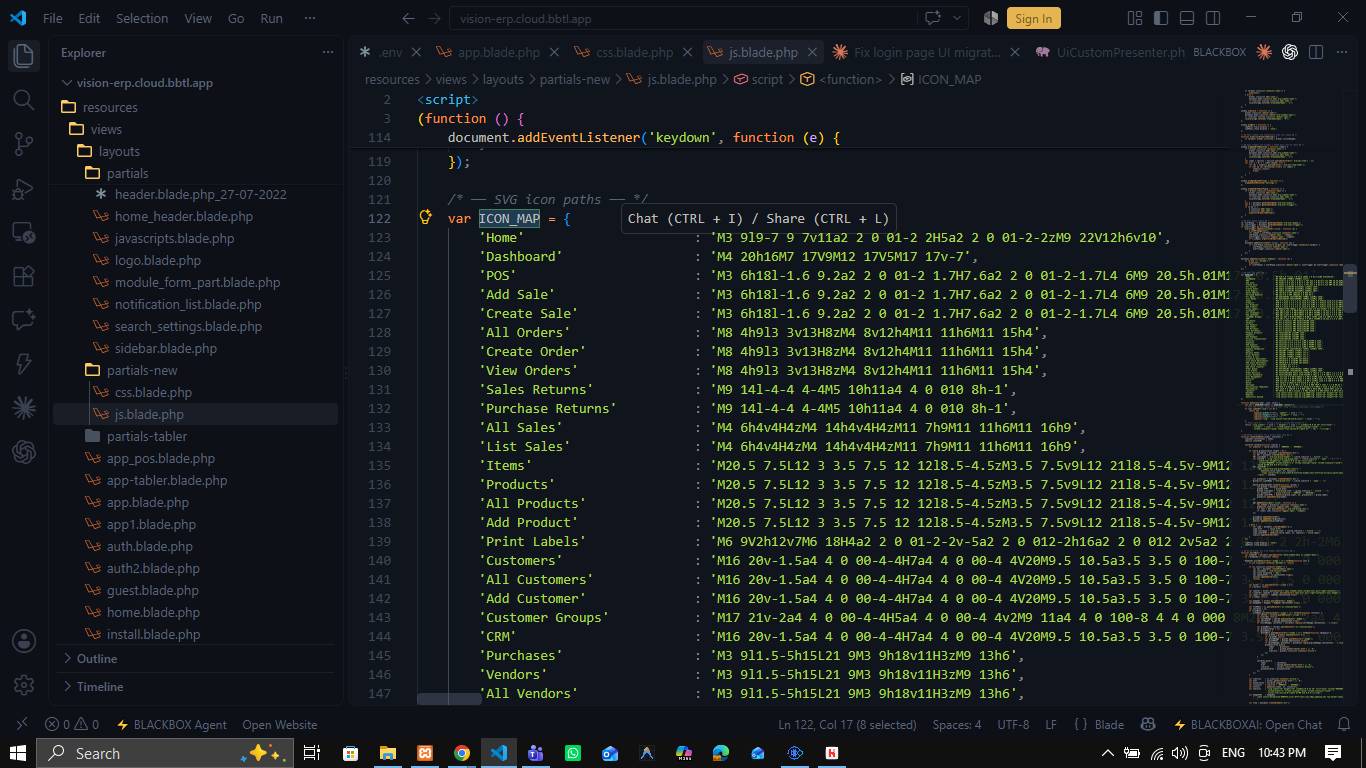Toggle panel layout button in title bar
Screen dimensions: 1366x768
coord(1187,18)
